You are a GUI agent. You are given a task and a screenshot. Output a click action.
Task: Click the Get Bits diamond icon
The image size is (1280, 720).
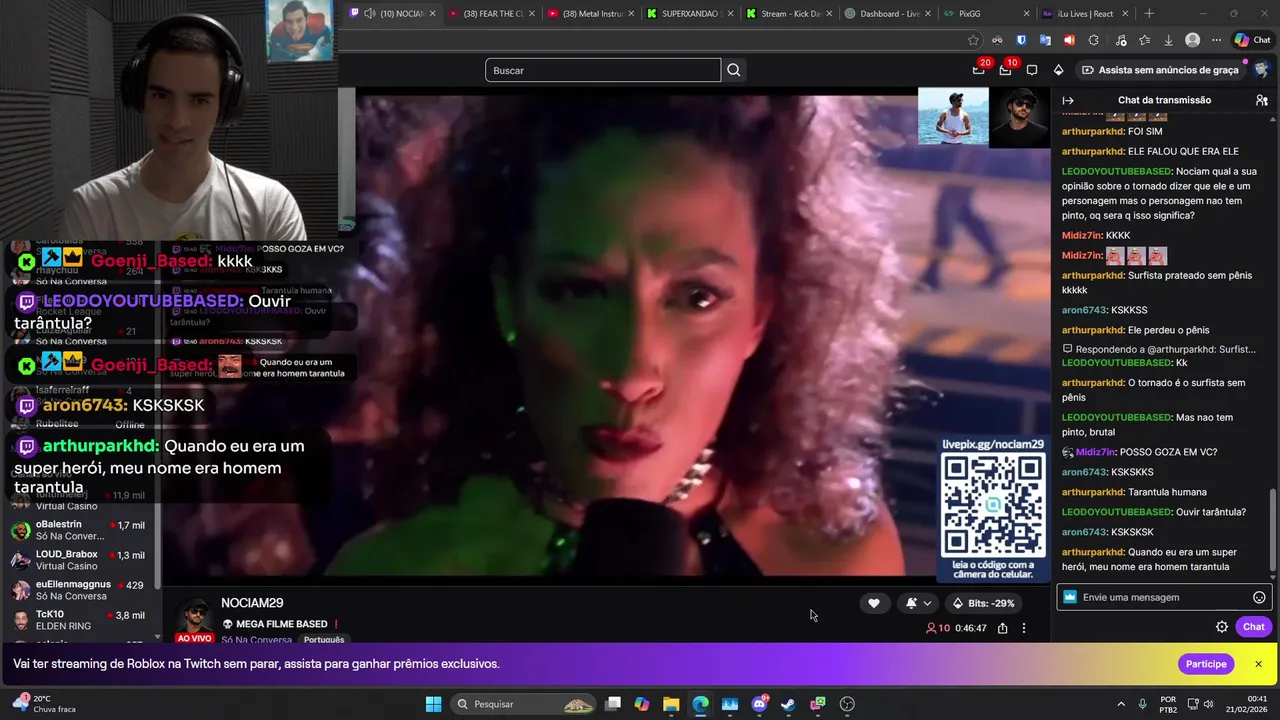(x=1058, y=70)
